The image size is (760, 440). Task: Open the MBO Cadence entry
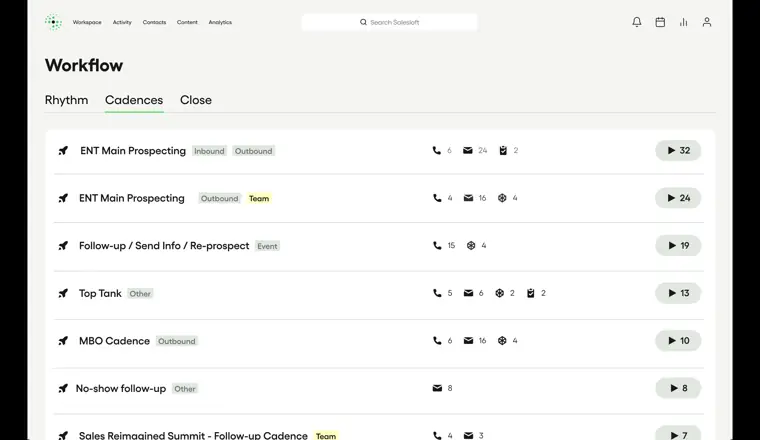click(x=114, y=341)
